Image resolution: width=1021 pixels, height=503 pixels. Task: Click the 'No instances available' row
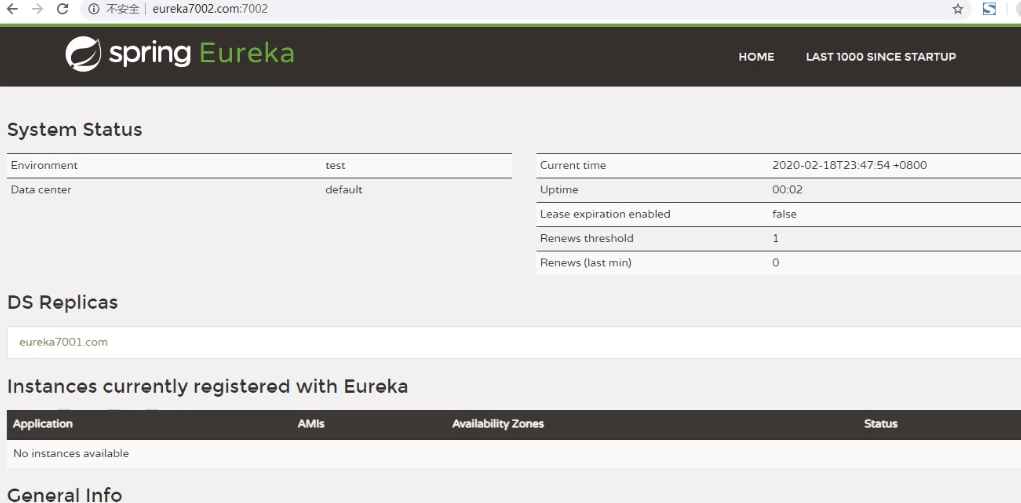(514, 453)
